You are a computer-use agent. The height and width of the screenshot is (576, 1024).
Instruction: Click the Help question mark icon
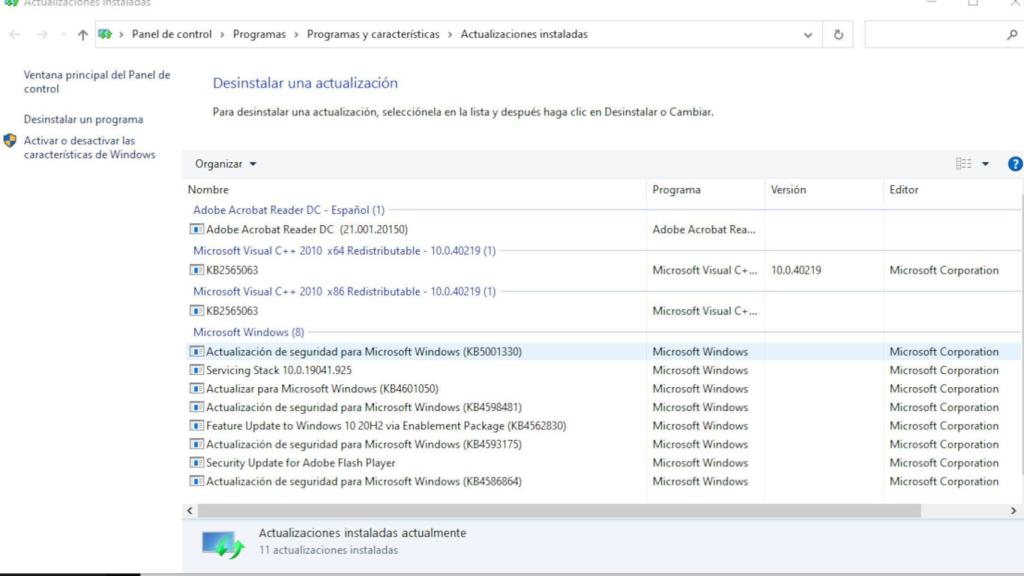point(1016,163)
